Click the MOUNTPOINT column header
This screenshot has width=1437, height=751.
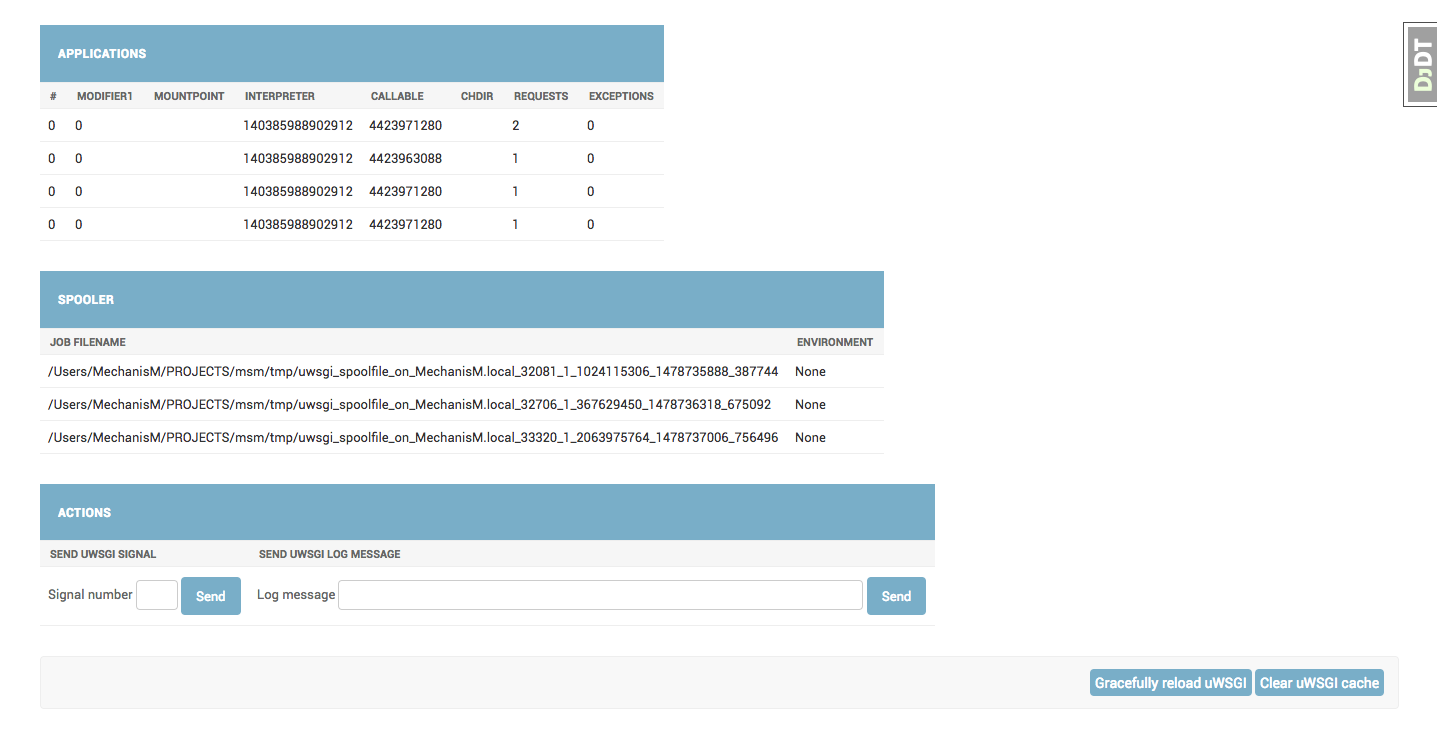pyautogui.click(x=189, y=97)
